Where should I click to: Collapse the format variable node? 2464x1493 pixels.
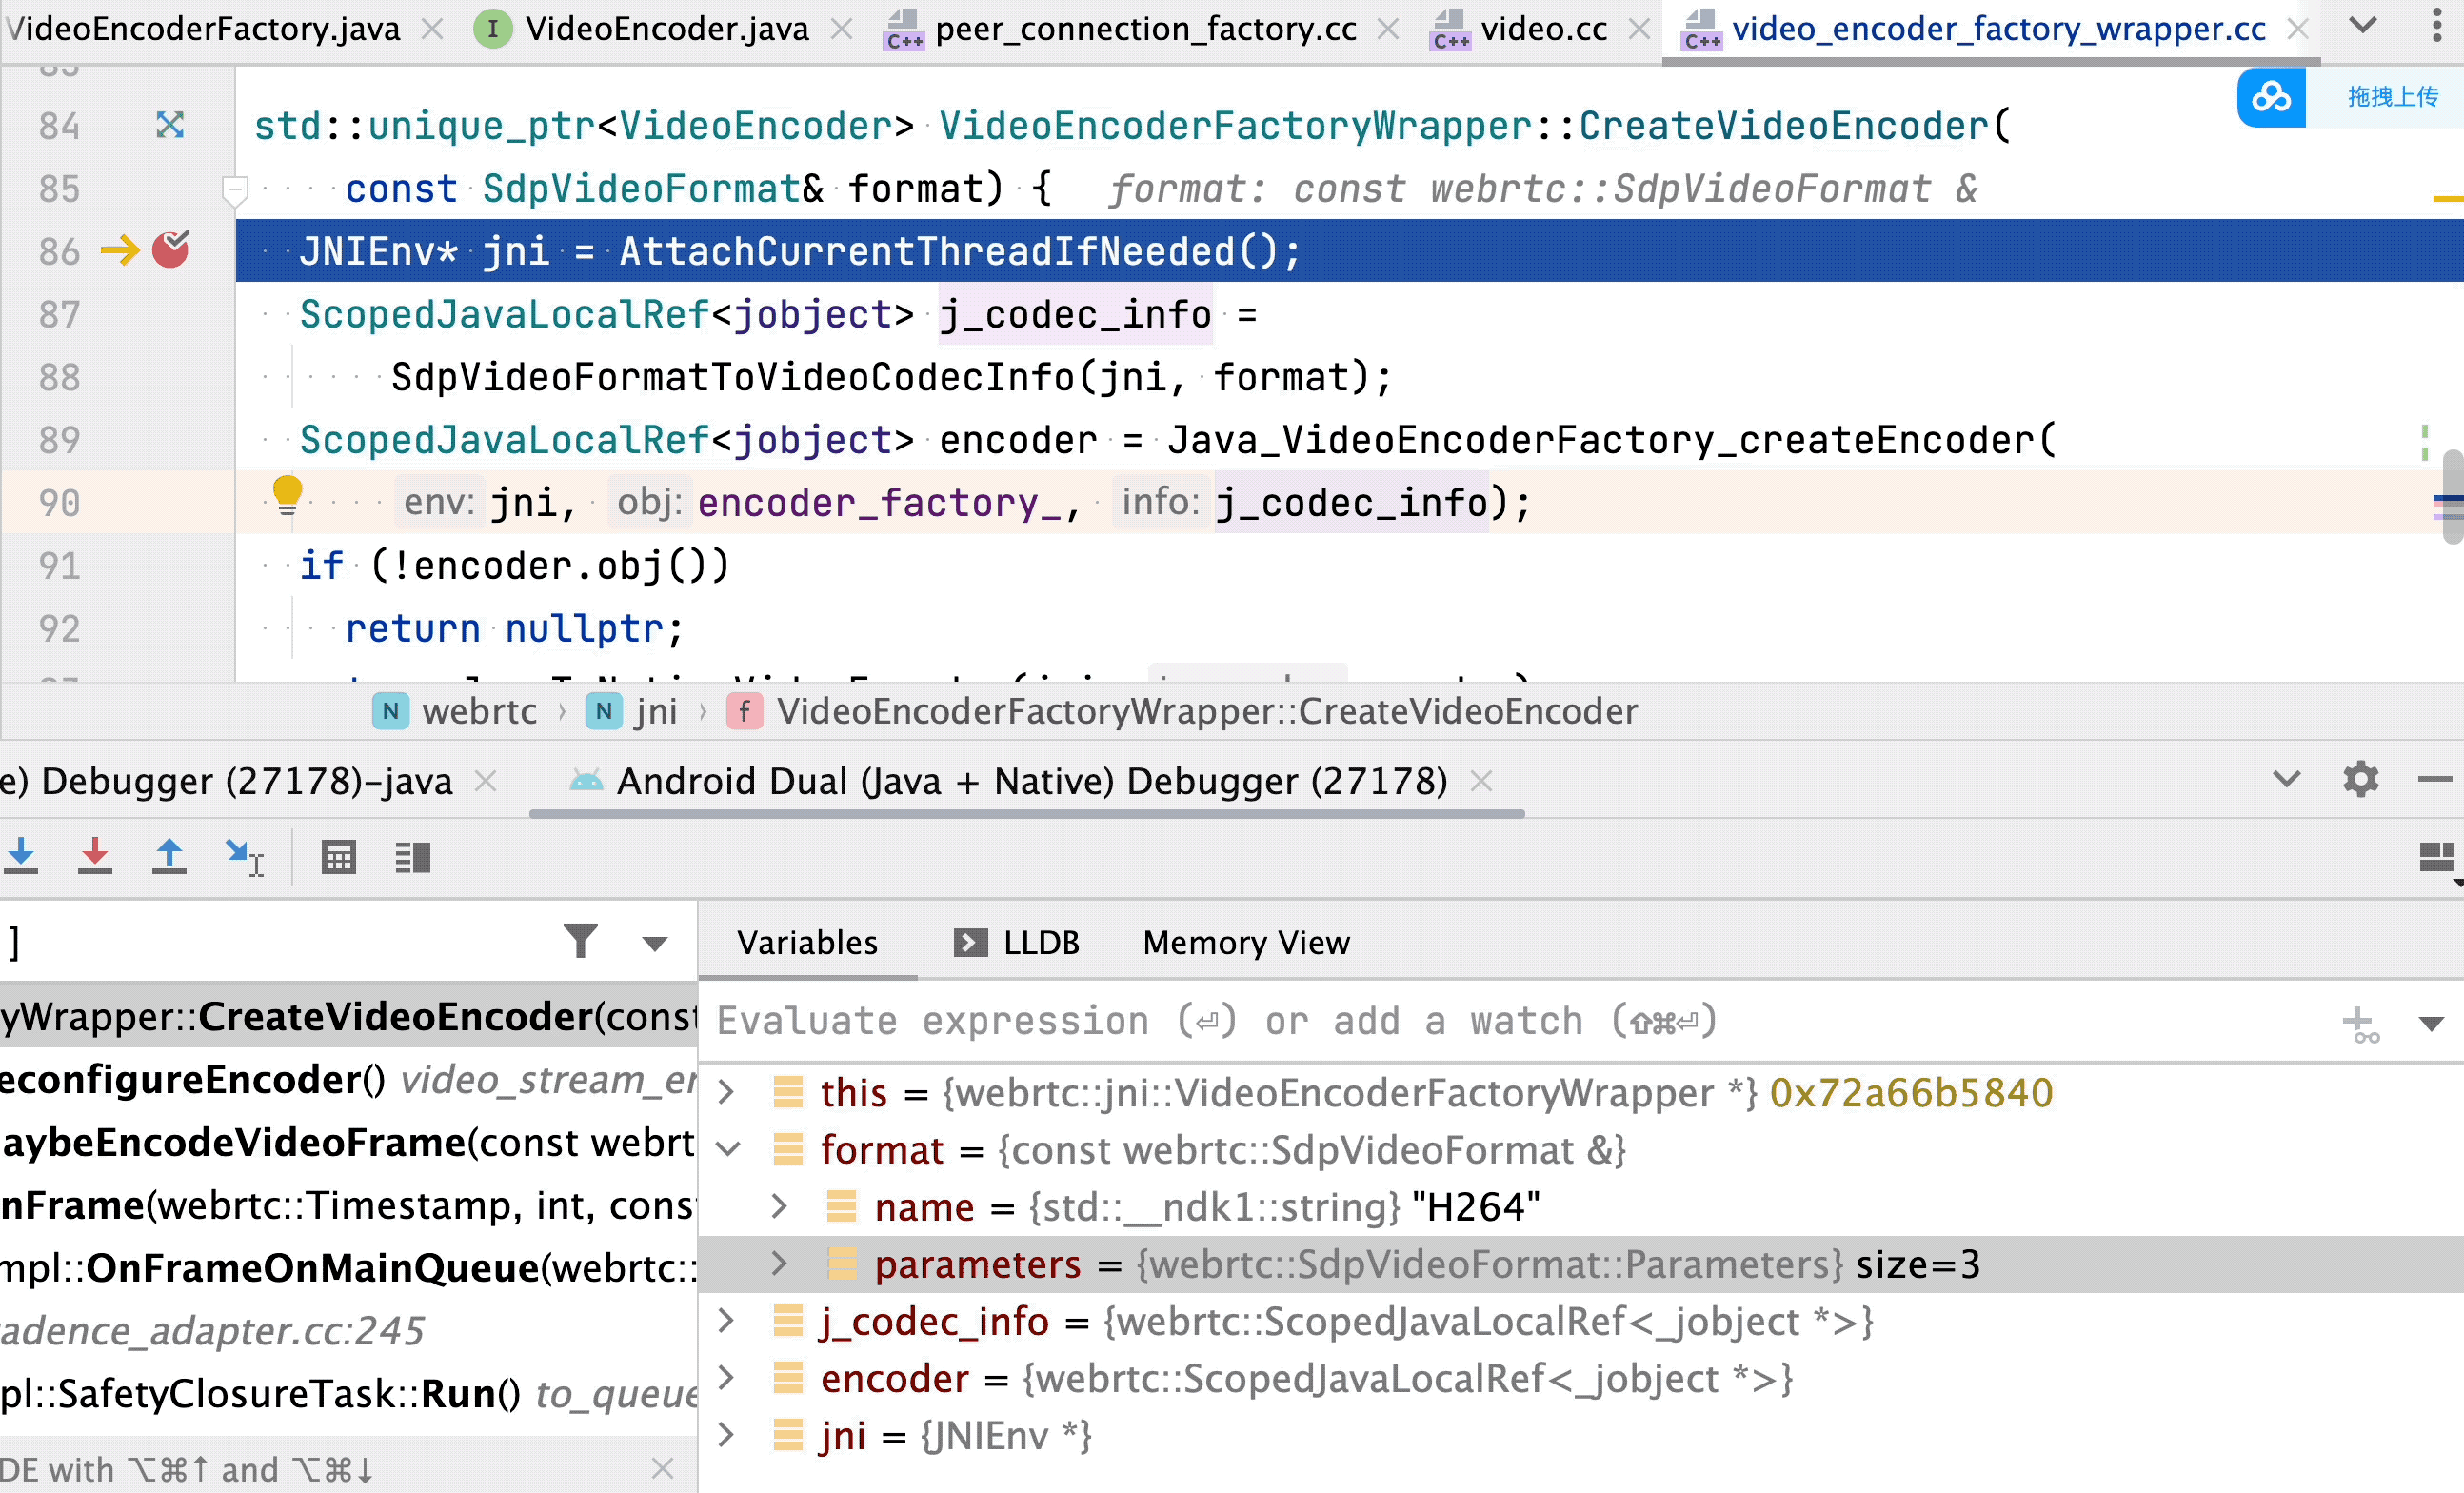[x=728, y=1149]
